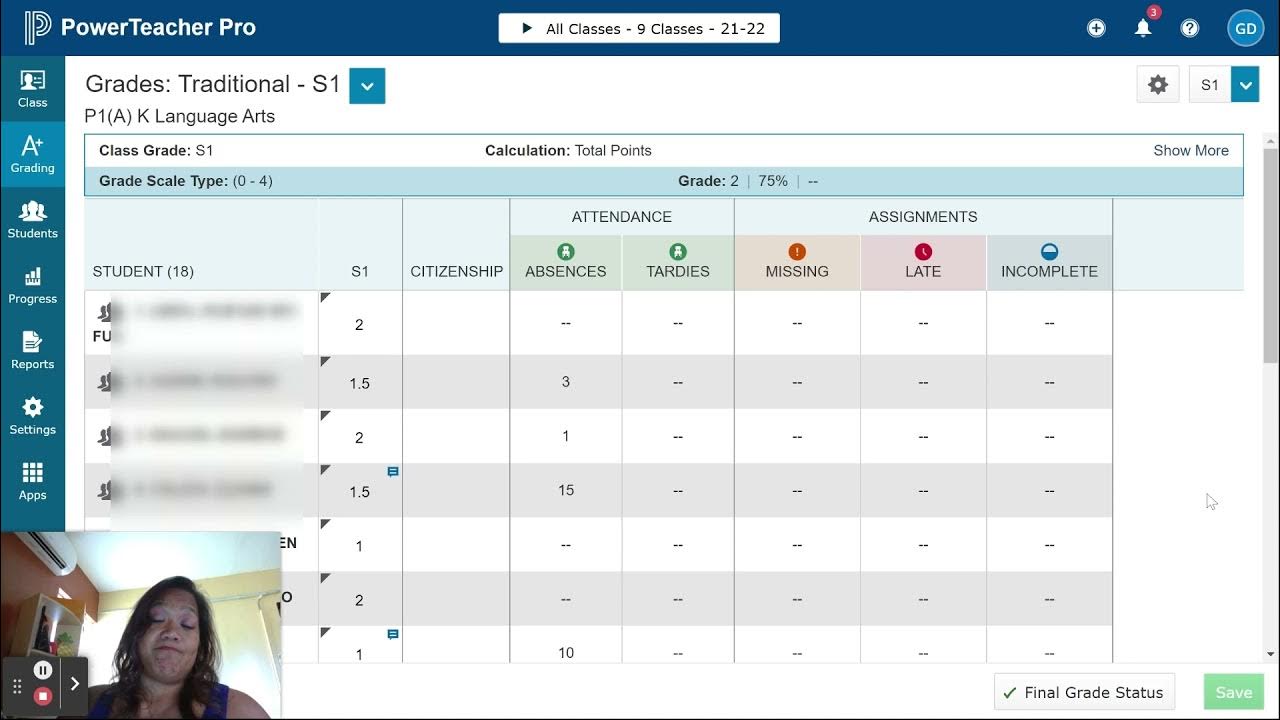The height and width of the screenshot is (720, 1280).
Task: Select the S1 grade cell on 3-absences row
Action: 360,382
